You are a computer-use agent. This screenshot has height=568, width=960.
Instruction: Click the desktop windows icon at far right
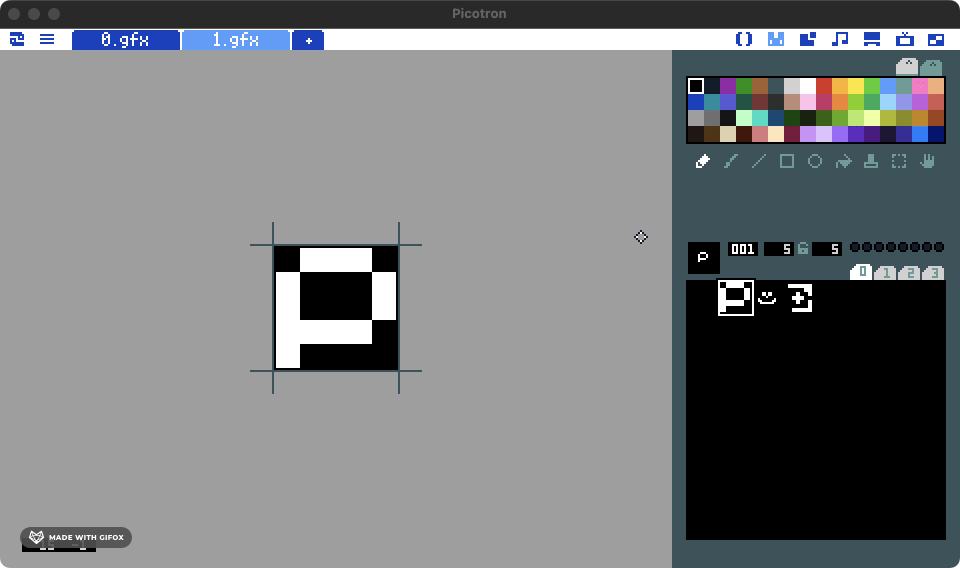coord(936,39)
